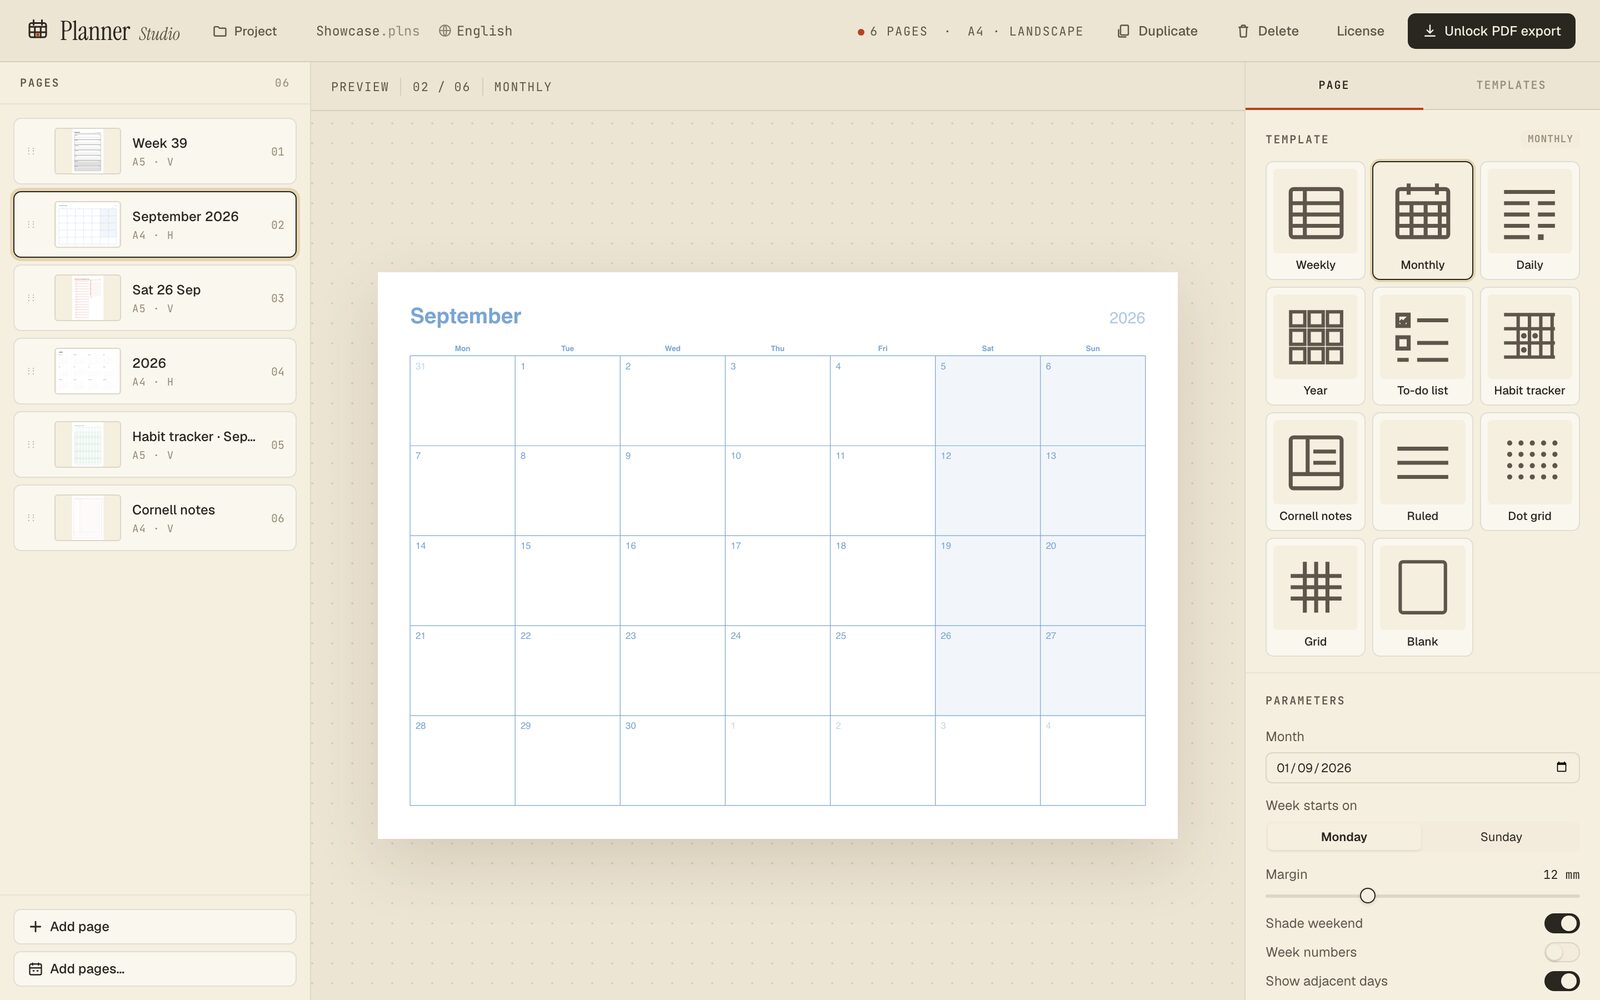Adjust the Margin slider handle
Viewport: 1600px width, 1000px height.
(1367, 895)
